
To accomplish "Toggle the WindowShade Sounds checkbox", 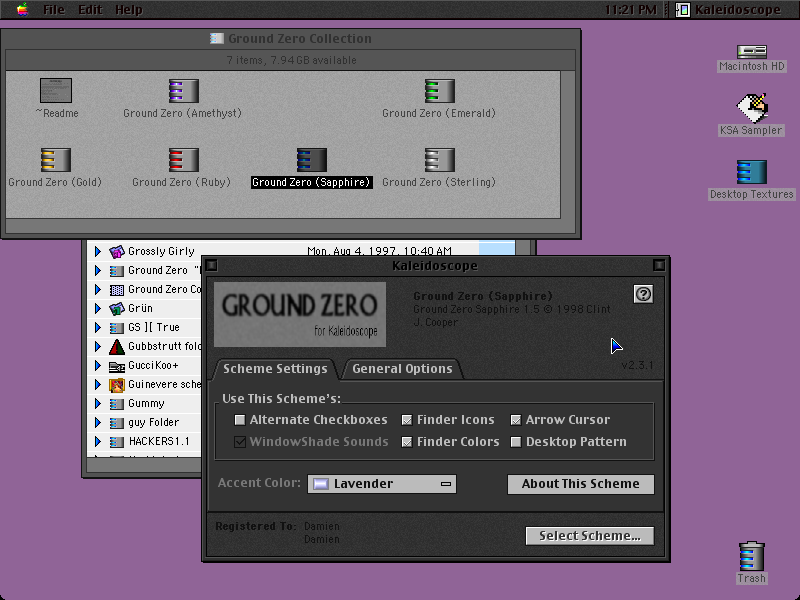I will tap(240, 442).
